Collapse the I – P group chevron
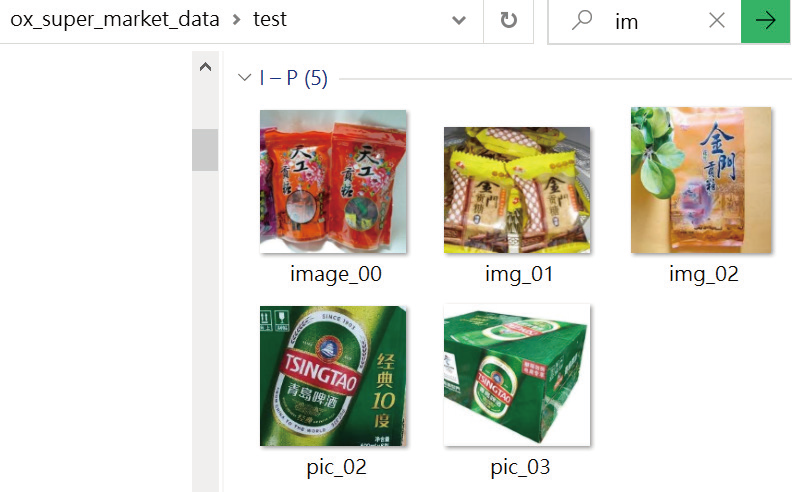 (245, 78)
